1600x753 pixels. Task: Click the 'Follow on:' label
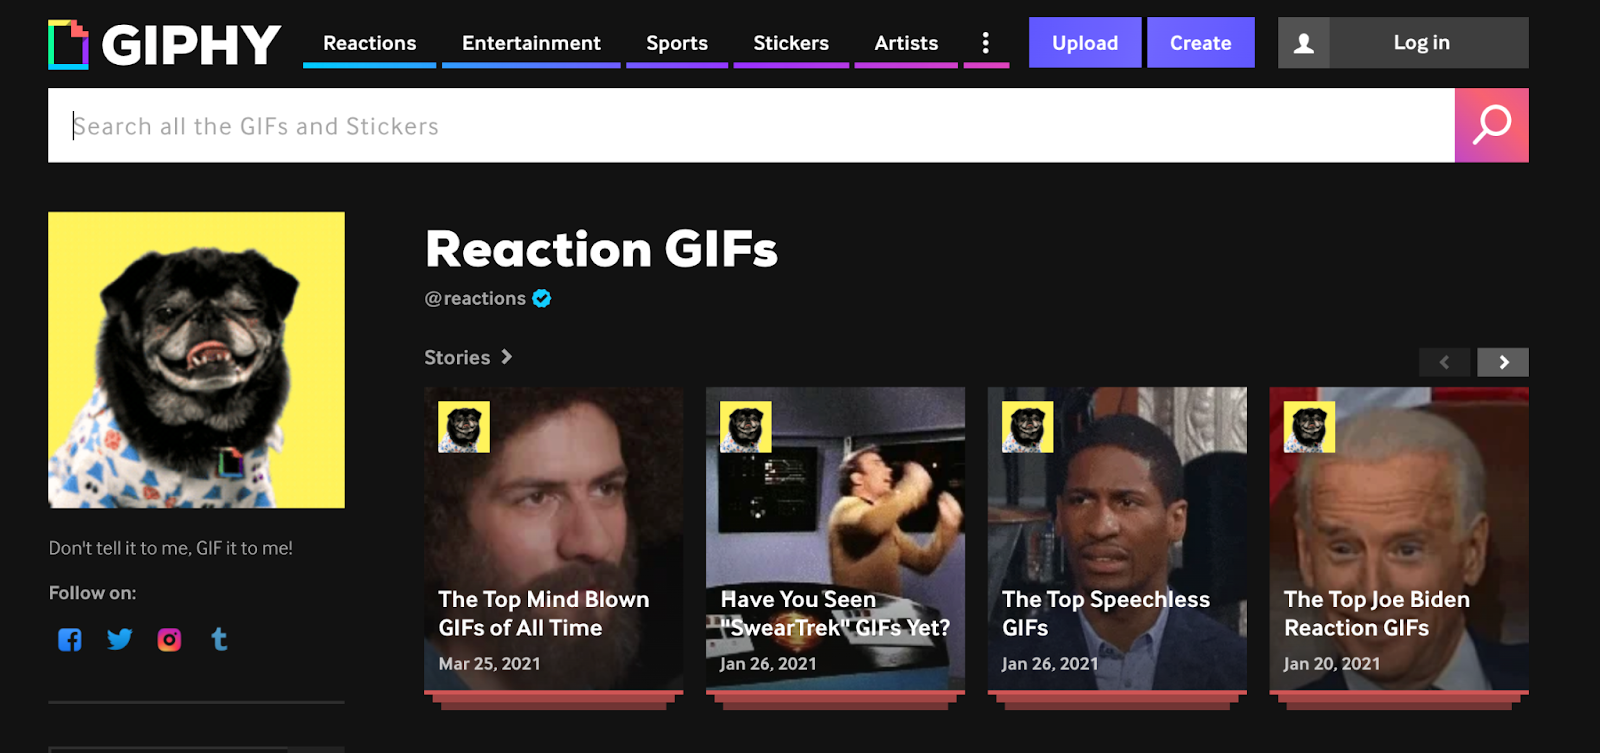(x=93, y=593)
